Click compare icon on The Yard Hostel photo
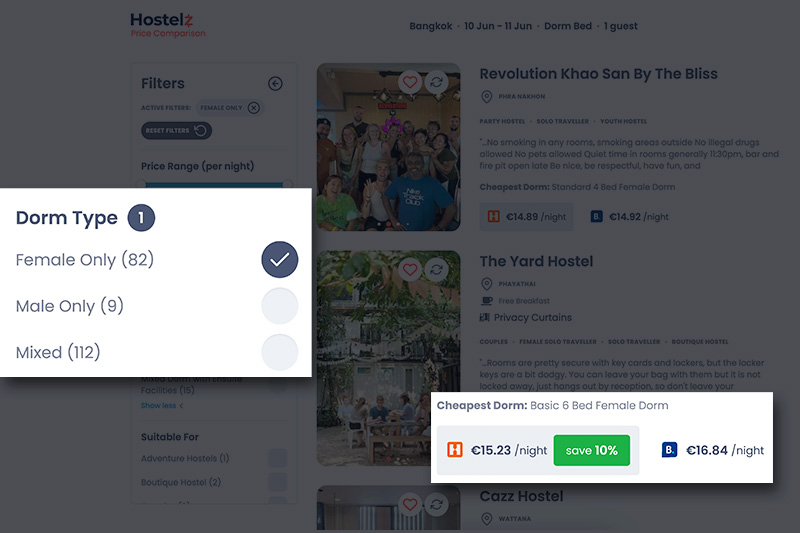This screenshot has height=533, width=800. 436,269
